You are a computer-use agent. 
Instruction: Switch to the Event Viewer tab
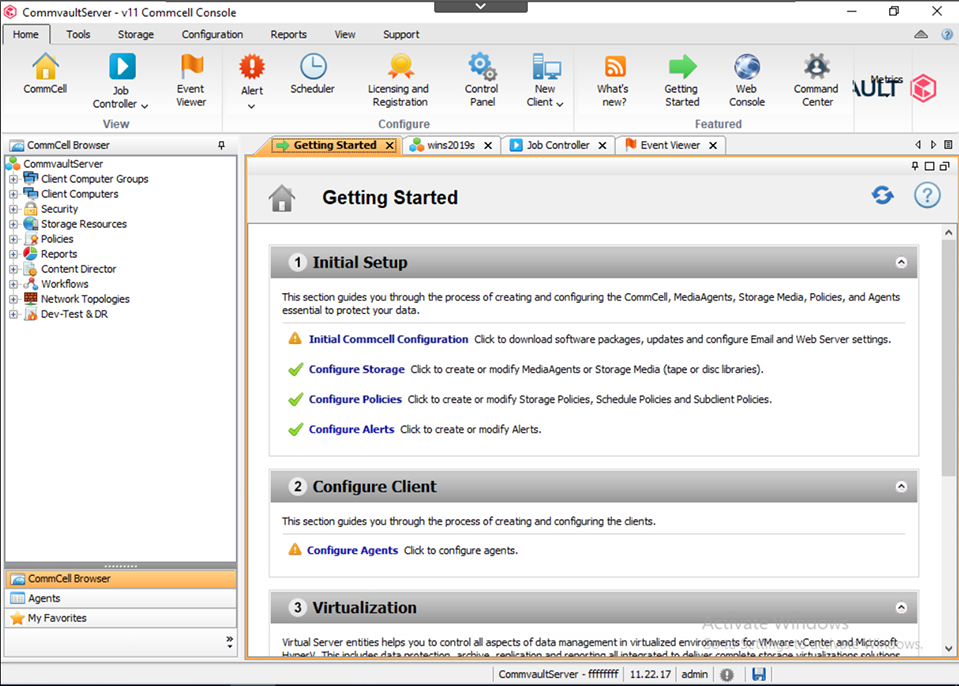pos(670,146)
